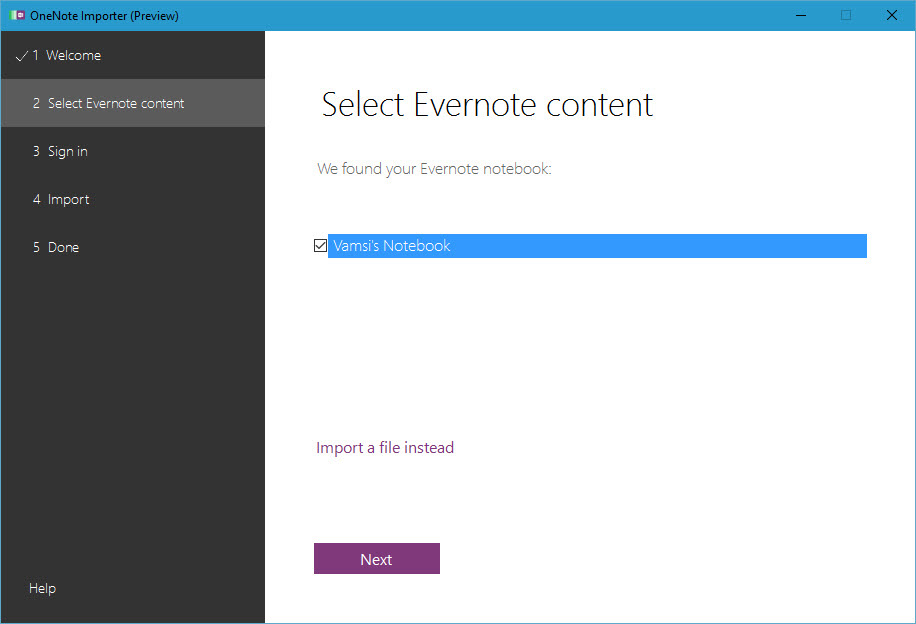Image resolution: width=916 pixels, height=624 pixels.
Task: Click the Next button
Action: pyautogui.click(x=377, y=559)
